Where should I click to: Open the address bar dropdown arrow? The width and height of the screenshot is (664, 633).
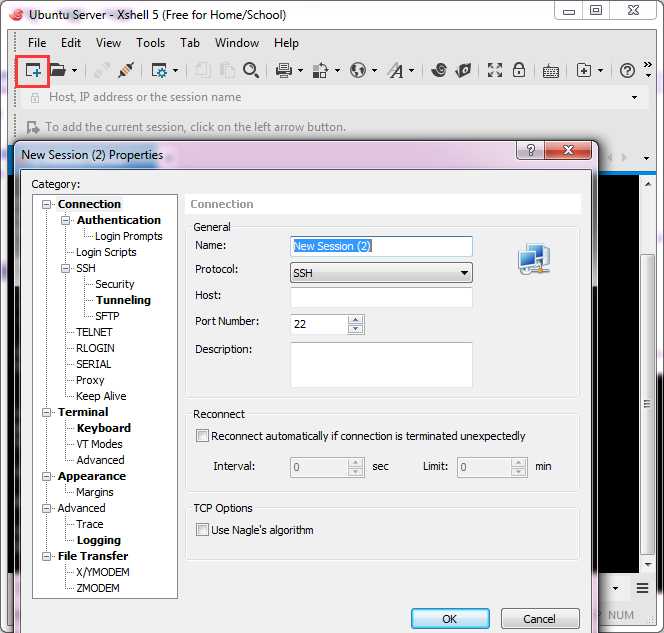click(634, 97)
